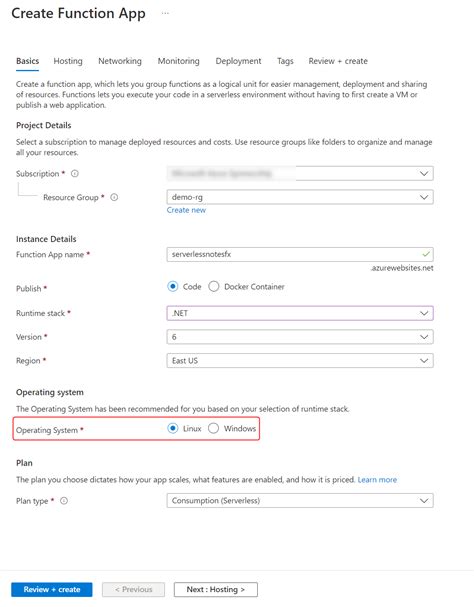Viewport: 474px width, 607px height.
Task: Click the Review + create button
Action: tap(52, 590)
